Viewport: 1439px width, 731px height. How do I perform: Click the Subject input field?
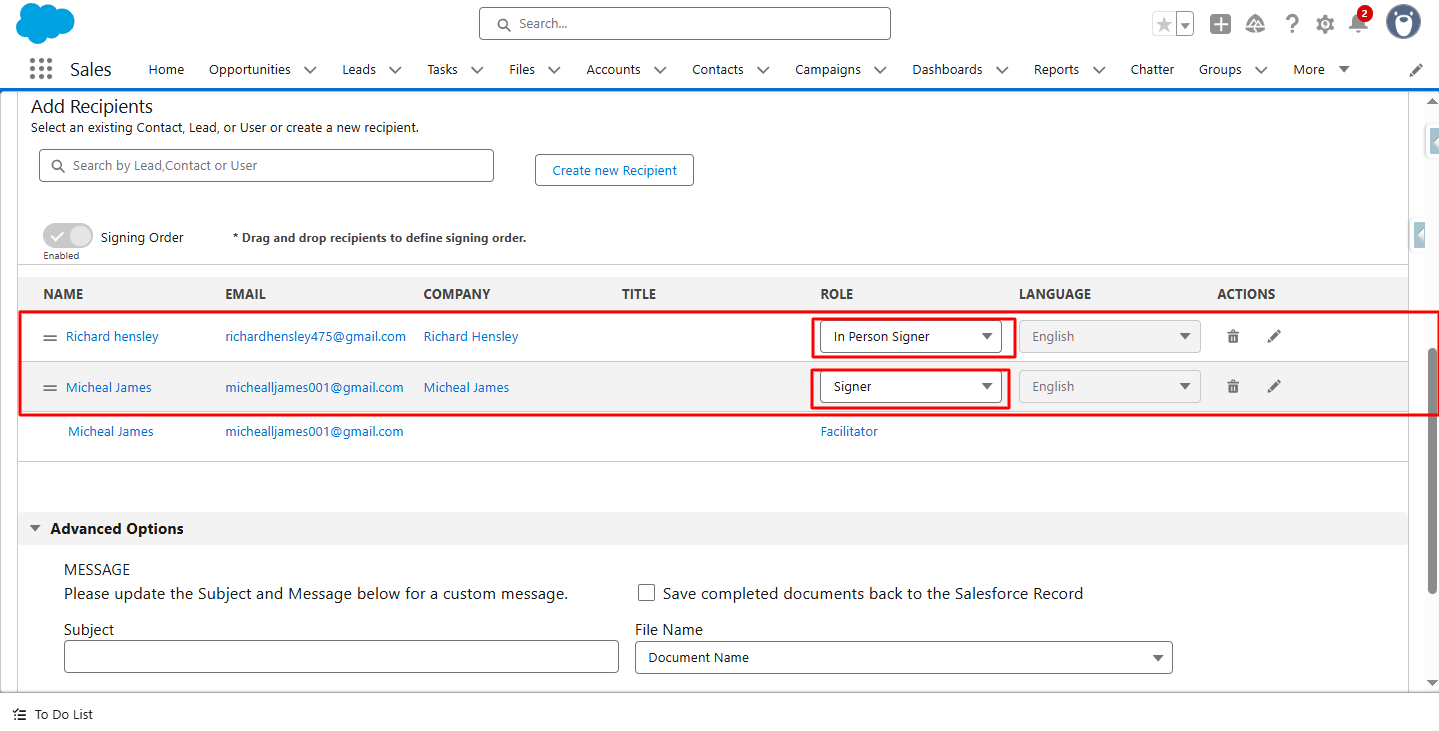tap(341, 657)
